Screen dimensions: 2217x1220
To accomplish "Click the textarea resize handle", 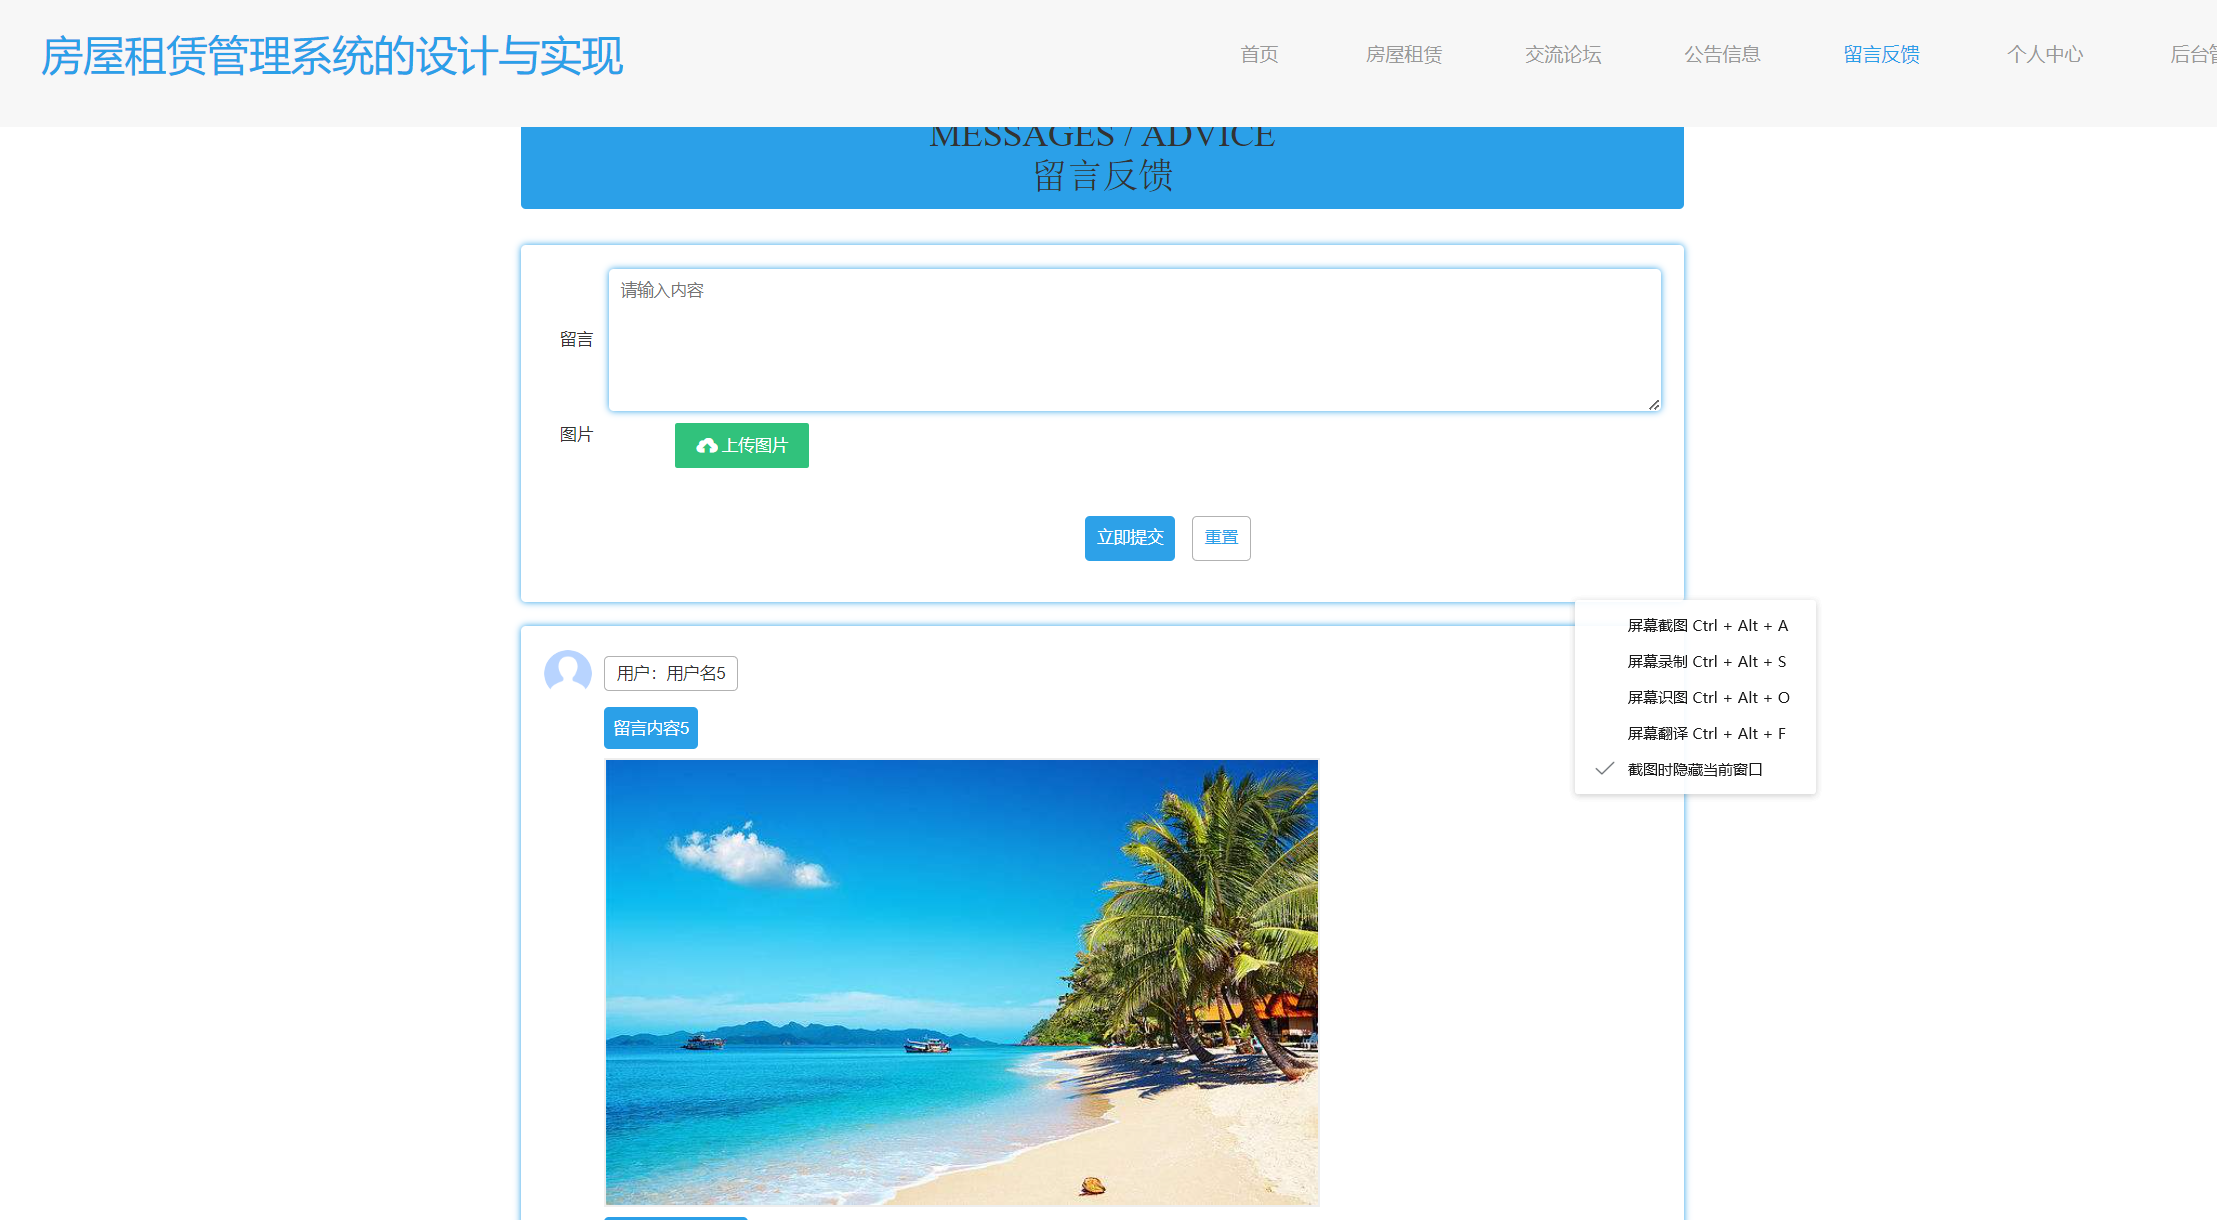I will click(x=1654, y=405).
